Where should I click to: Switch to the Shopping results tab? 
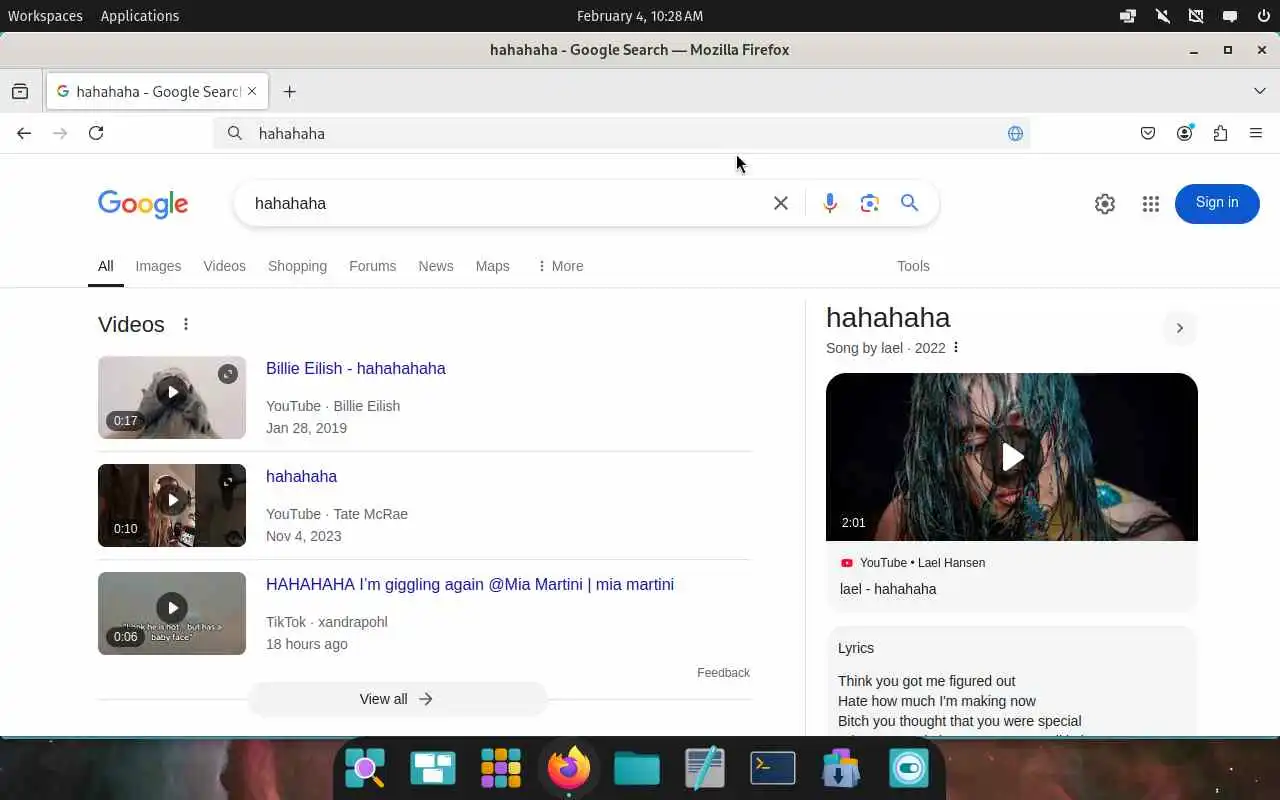(297, 266)
